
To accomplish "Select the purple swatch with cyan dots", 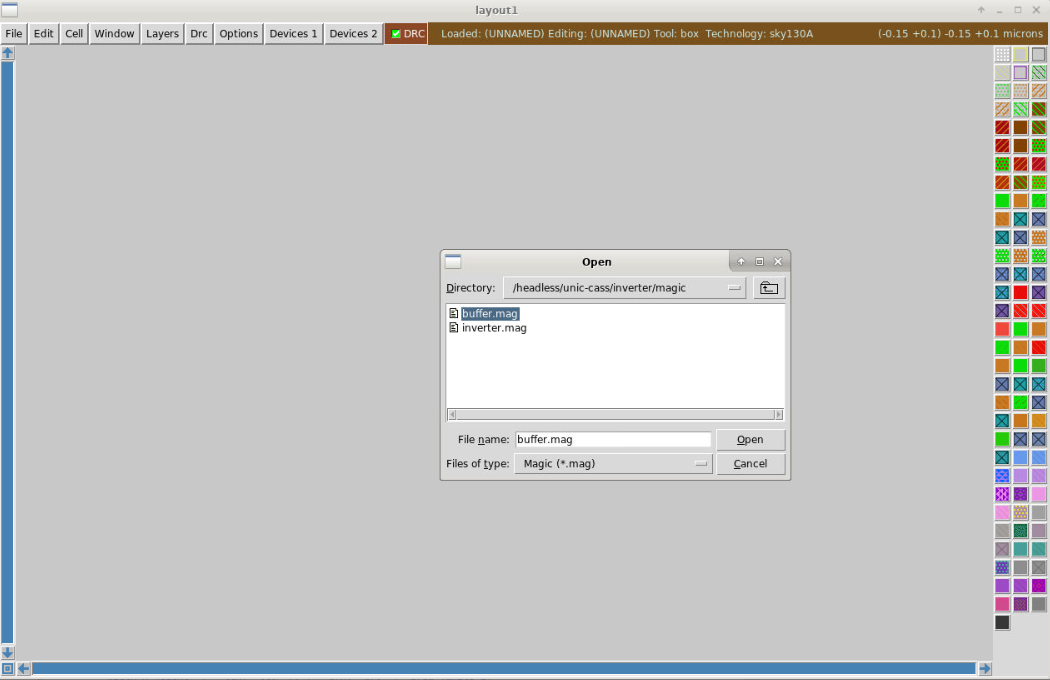I will (x=1002, y=567).
